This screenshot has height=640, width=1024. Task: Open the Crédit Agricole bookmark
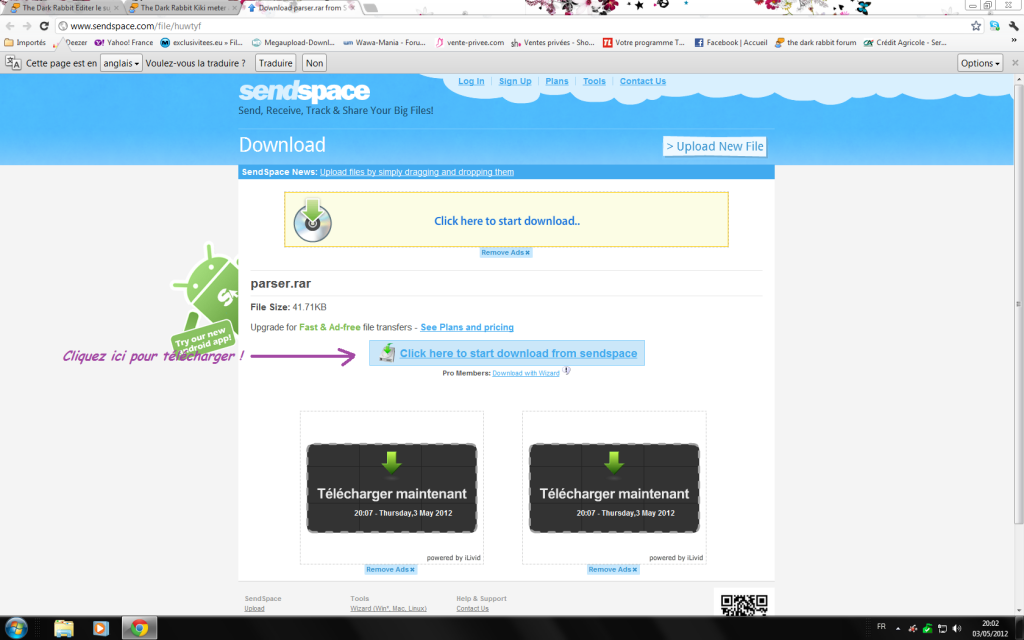click(x=904, y=42)
